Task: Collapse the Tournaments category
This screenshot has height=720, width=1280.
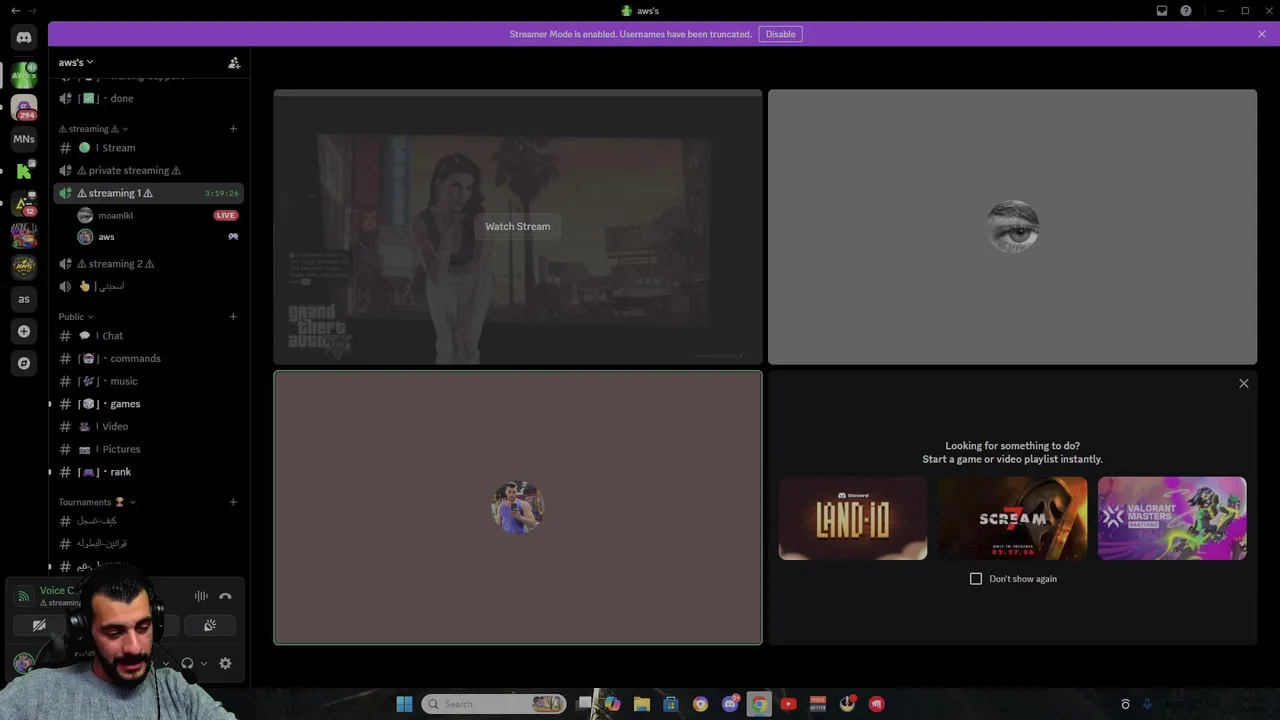Action: [x=97, y=502]
